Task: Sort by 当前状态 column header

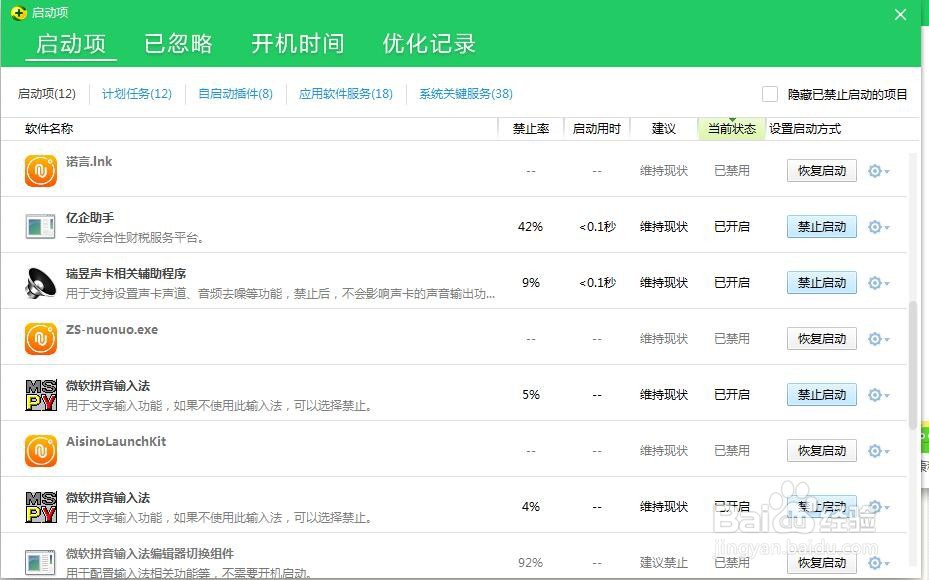Action: point(732,129)
